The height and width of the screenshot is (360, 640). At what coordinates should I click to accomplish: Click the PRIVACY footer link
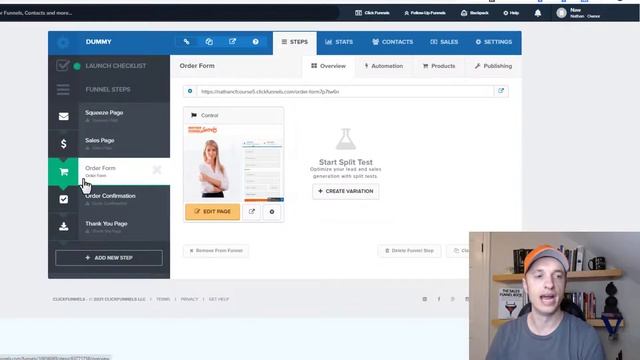(189, 299)
